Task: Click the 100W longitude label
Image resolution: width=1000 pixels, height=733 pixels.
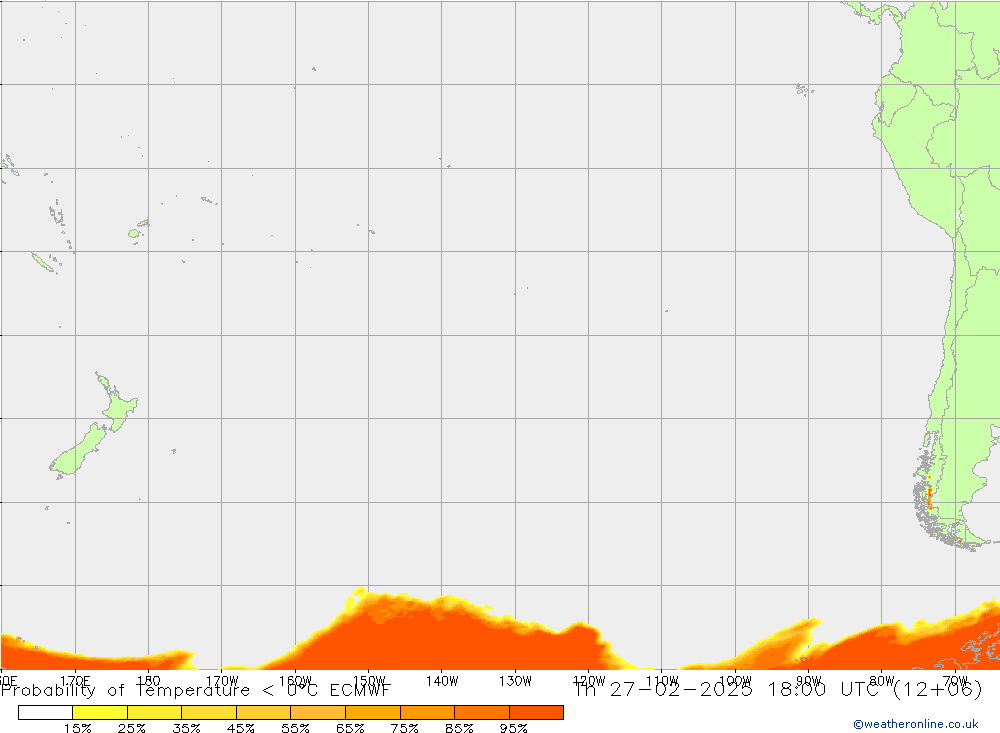Action: 735,681
